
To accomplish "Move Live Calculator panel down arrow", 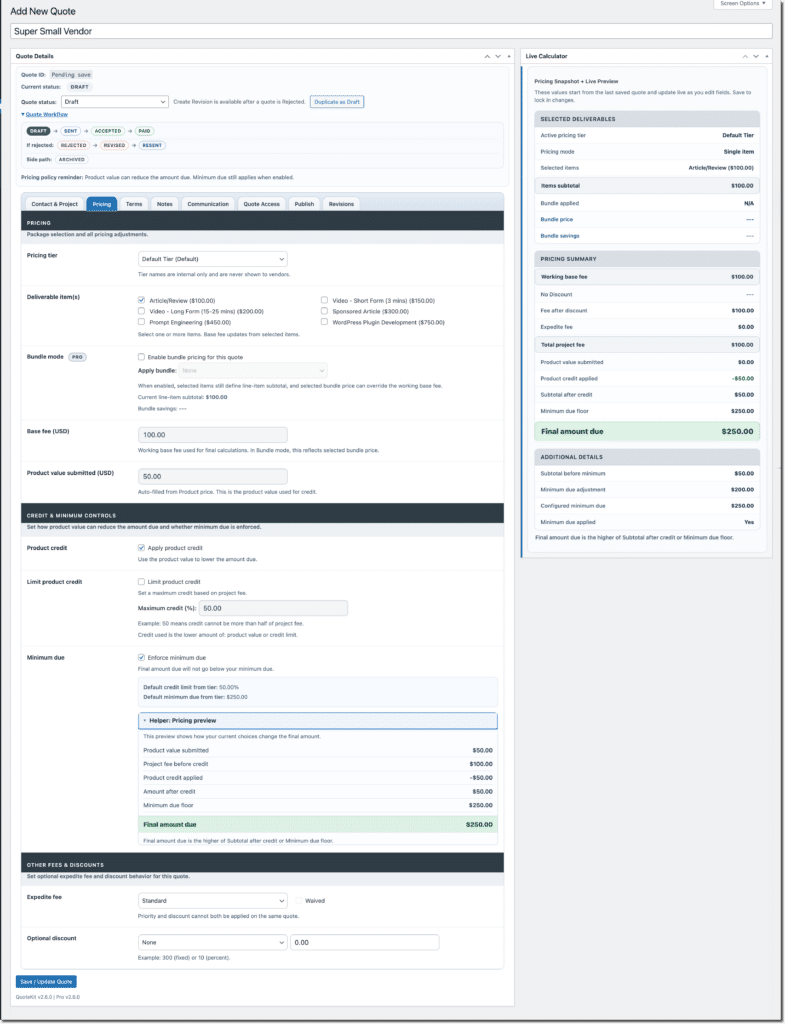I will click(756, 56).
